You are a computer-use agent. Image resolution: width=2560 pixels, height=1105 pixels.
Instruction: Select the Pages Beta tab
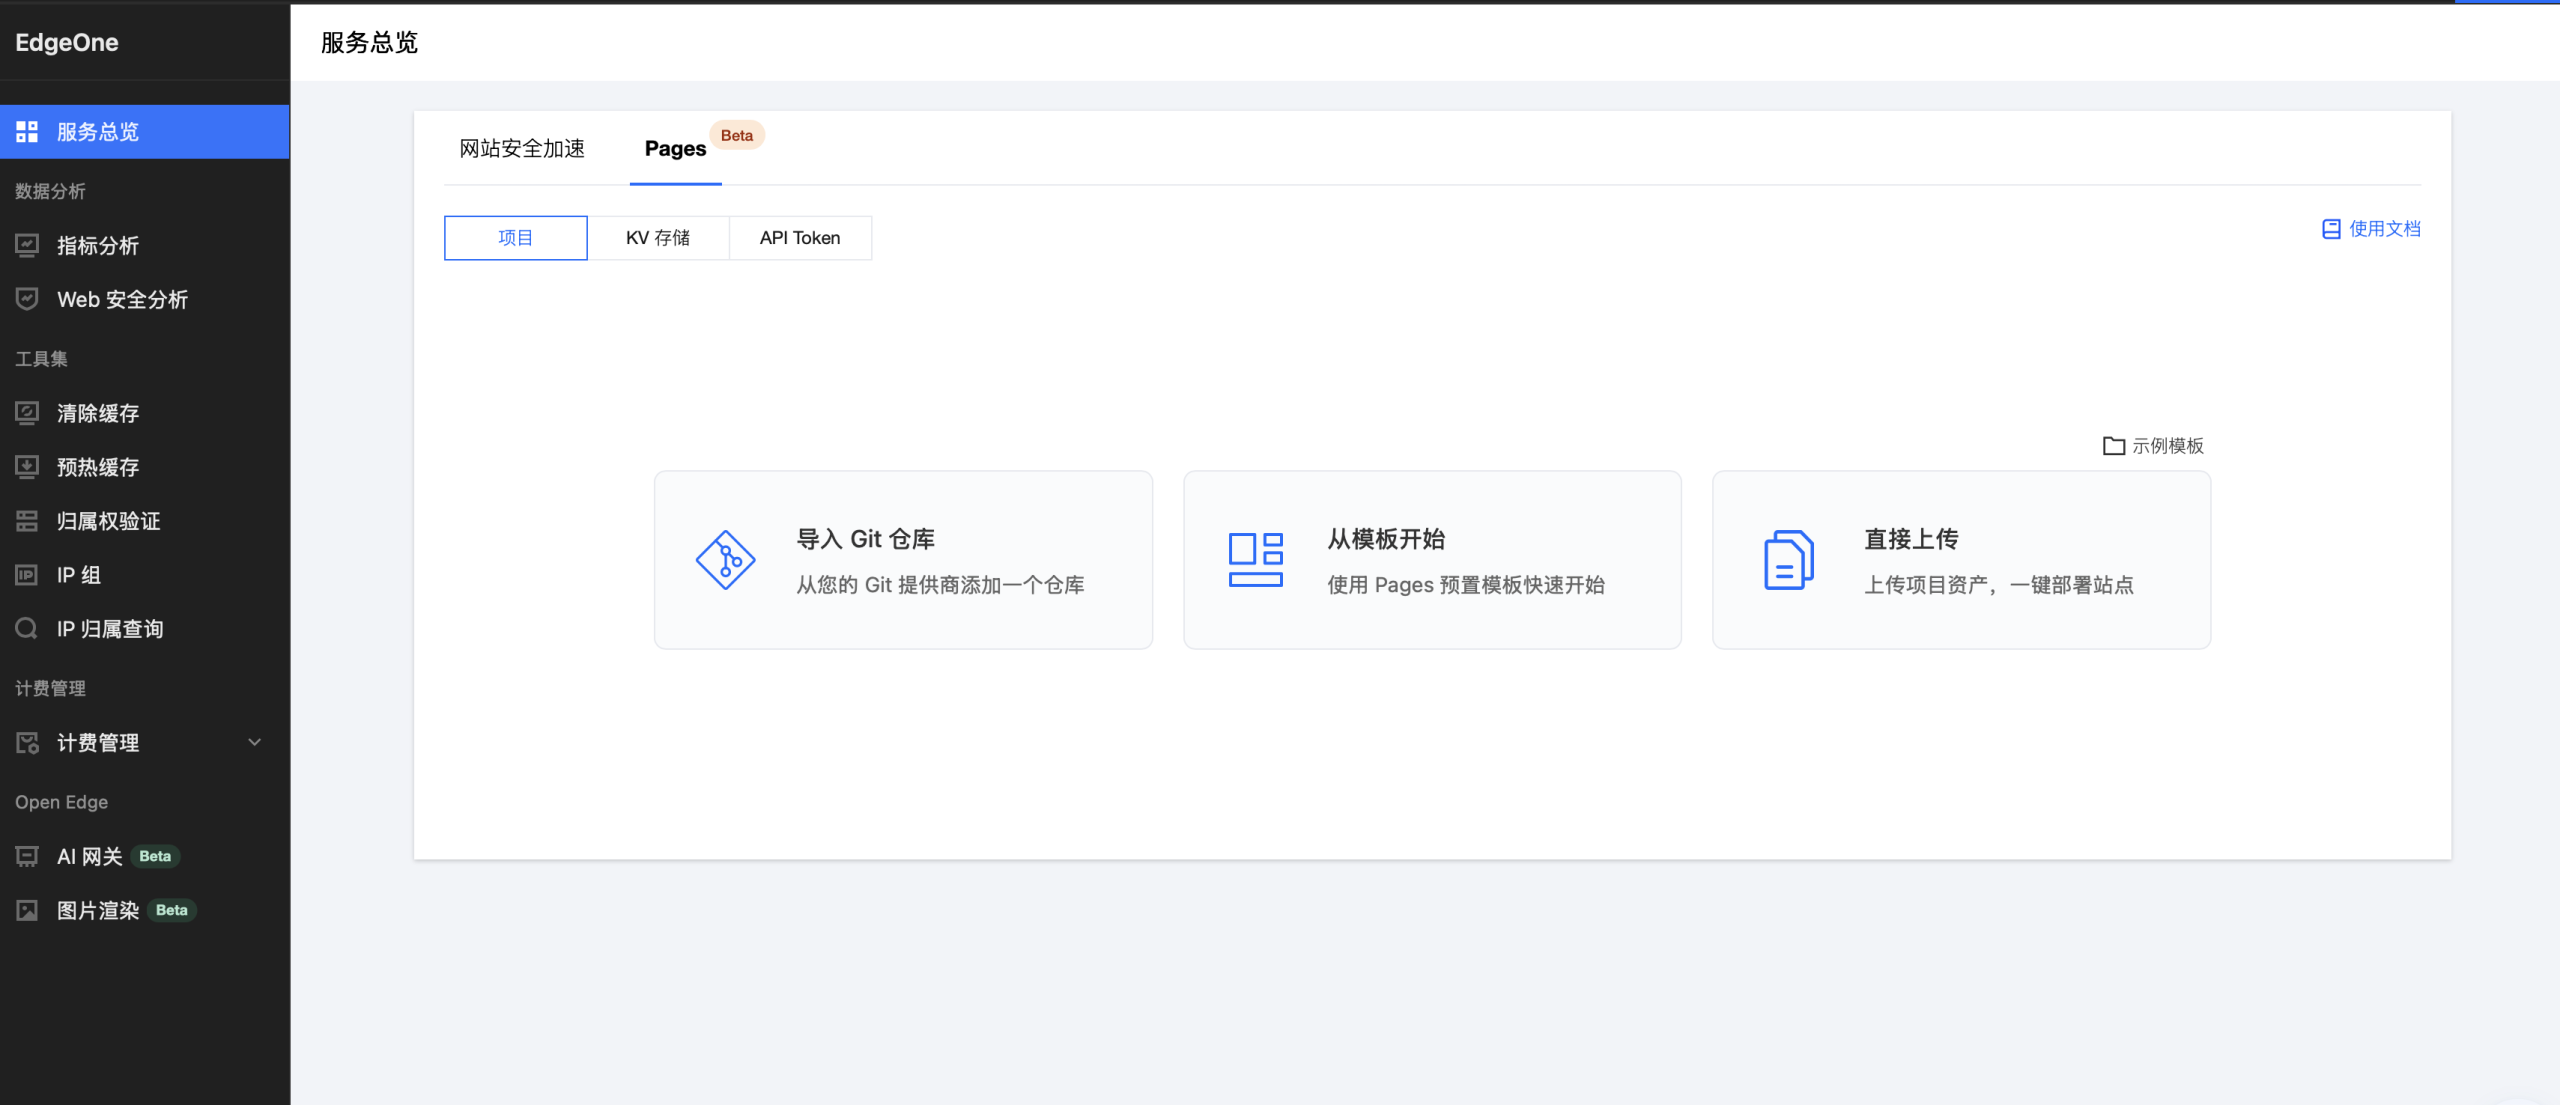click(x=676, y=149)
